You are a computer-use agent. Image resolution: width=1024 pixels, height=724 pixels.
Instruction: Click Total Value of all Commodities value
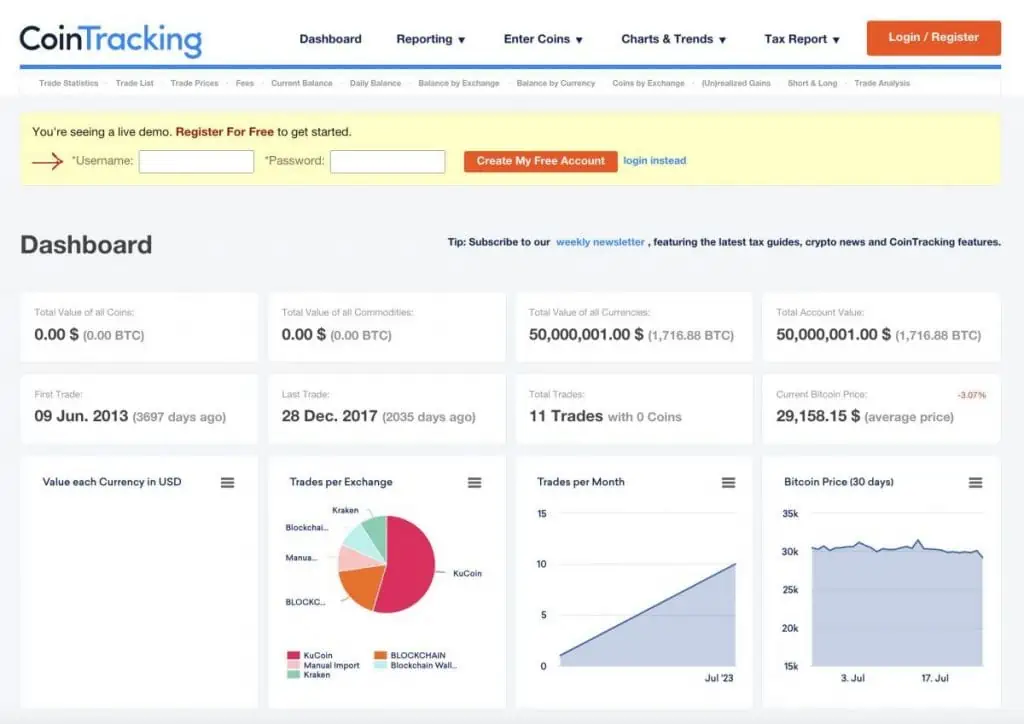pyautogui.click(x=336, y=335)
